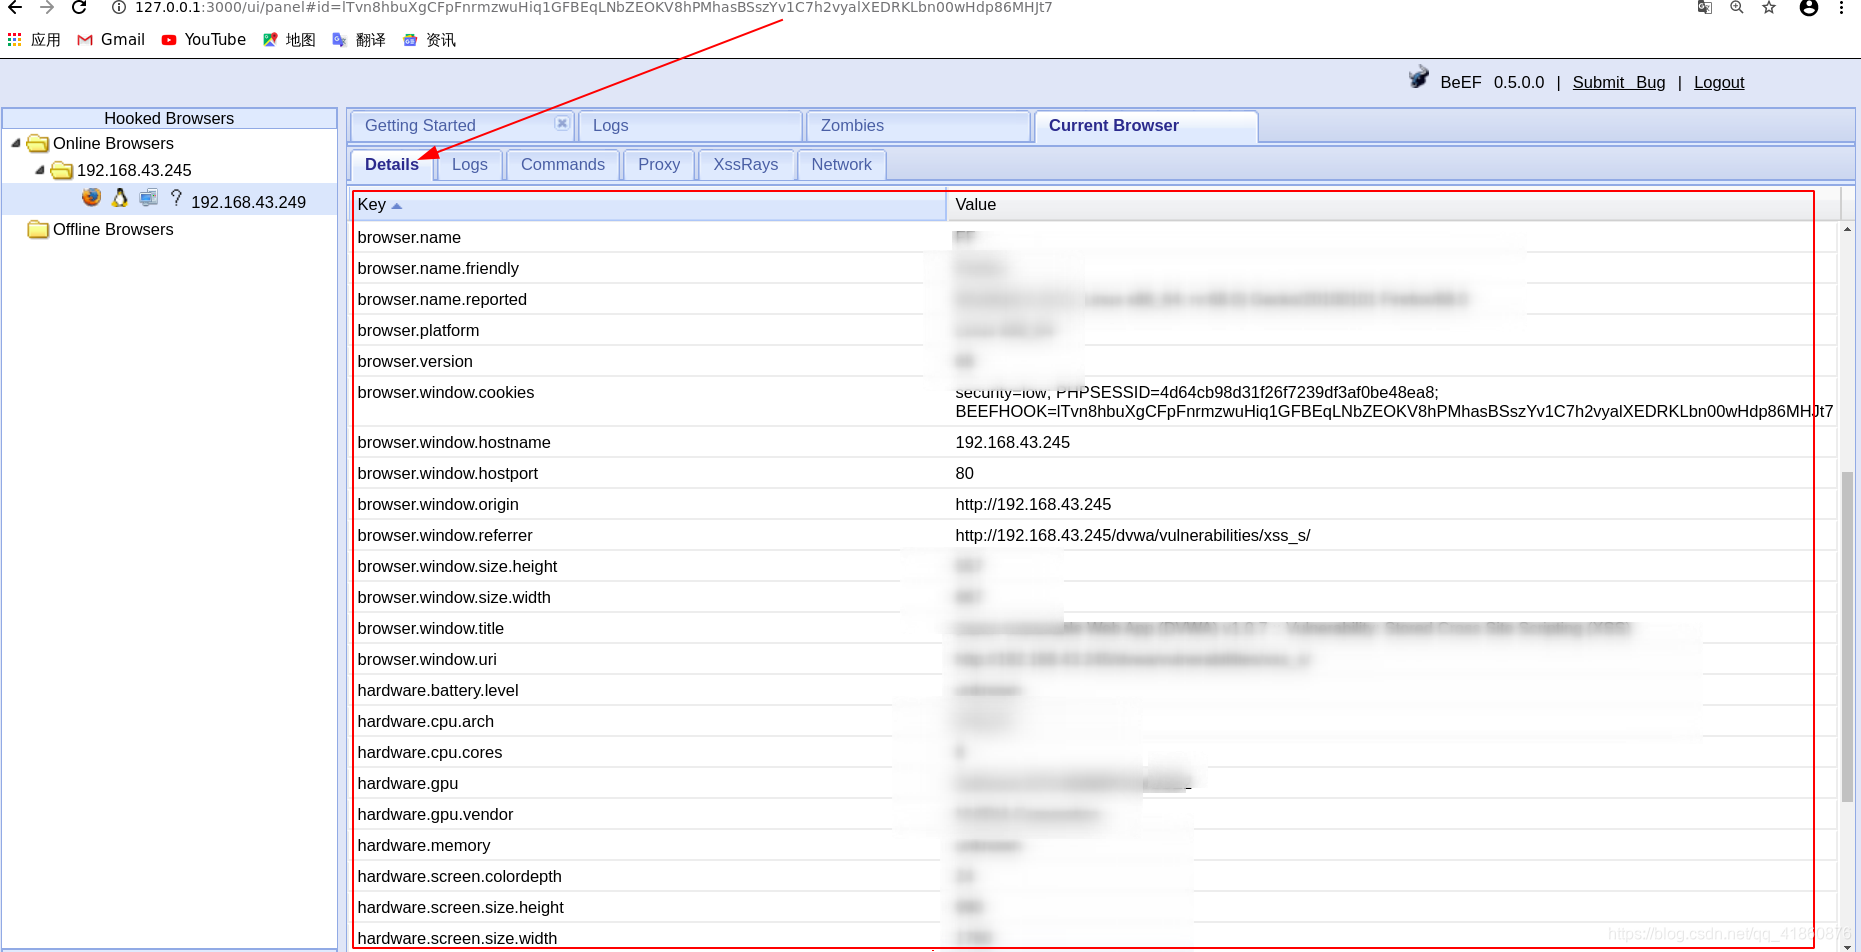
Task: Click the browser.window.hostname value 192.168.43.245
Action: [1012, 442]
